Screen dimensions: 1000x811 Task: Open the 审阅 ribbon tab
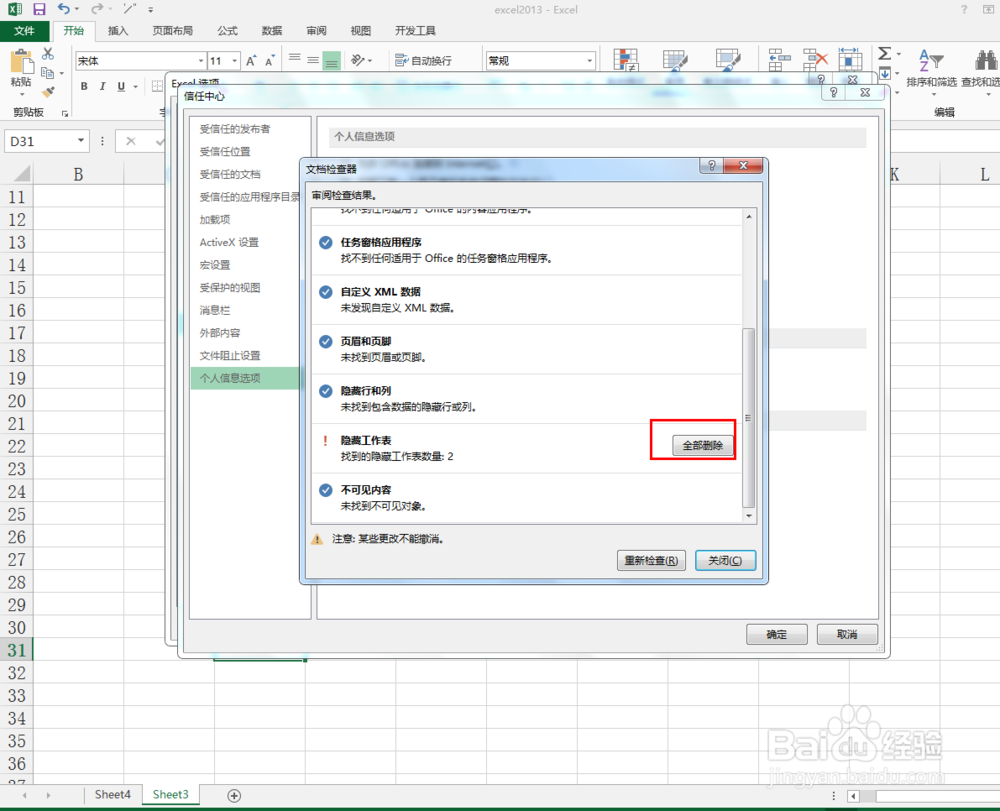316,30
